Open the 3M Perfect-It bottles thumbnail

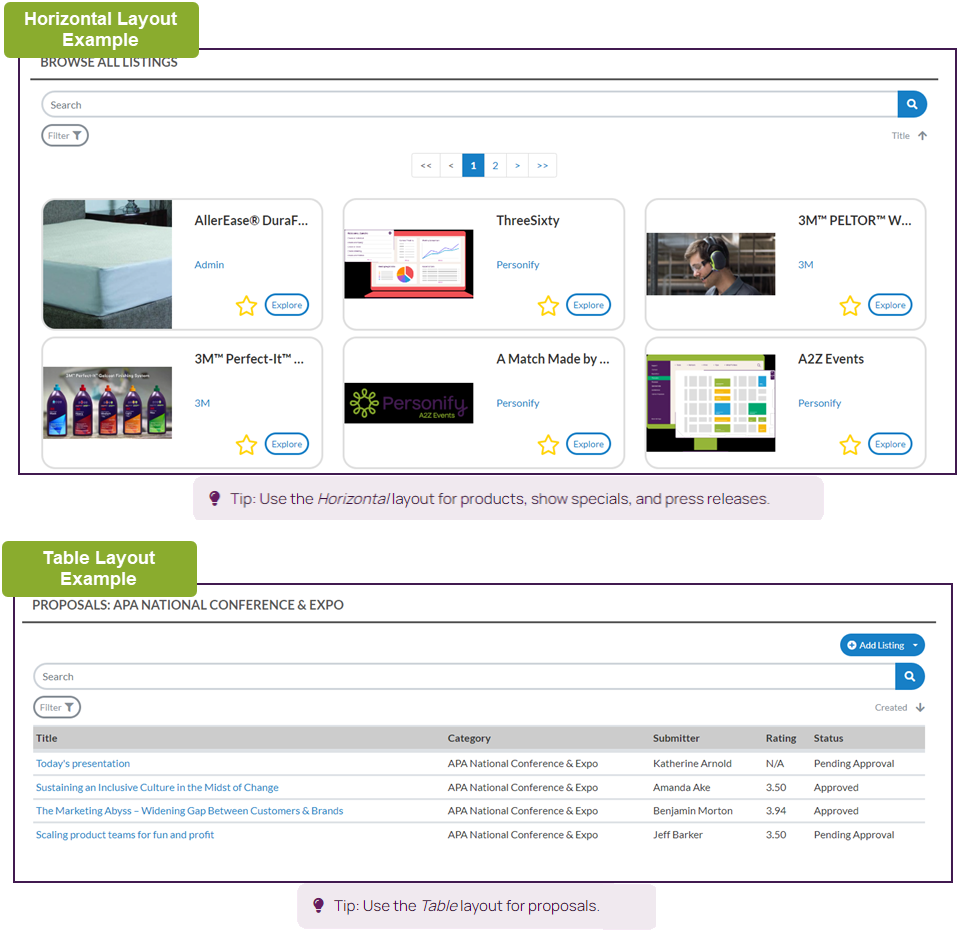click(107, 403)
